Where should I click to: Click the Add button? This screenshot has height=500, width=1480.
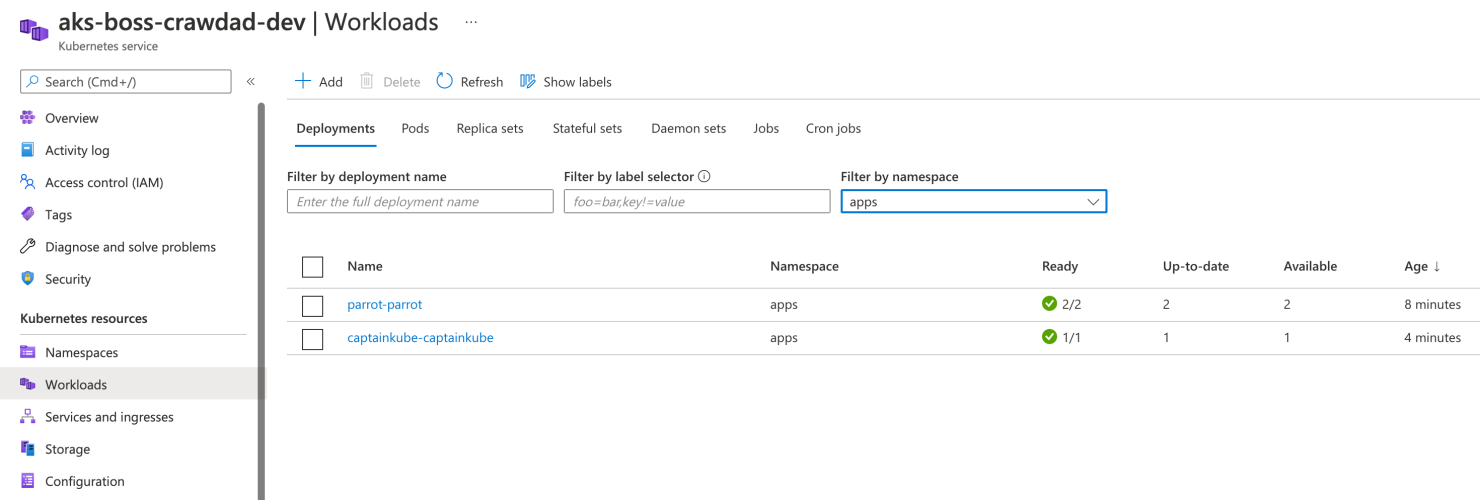tap(319, 82)
